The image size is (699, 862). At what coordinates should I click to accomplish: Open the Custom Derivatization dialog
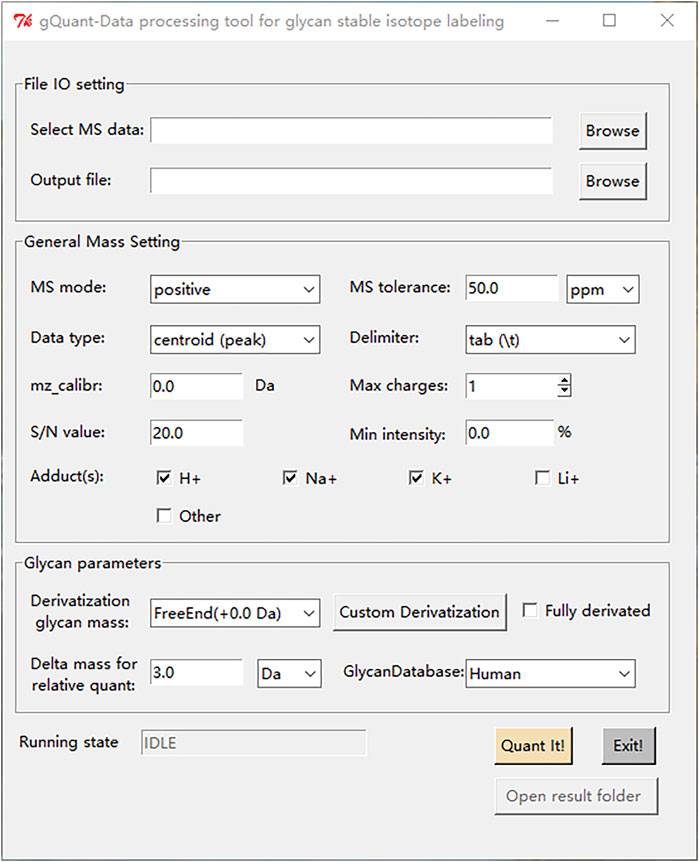pos(420,612)
